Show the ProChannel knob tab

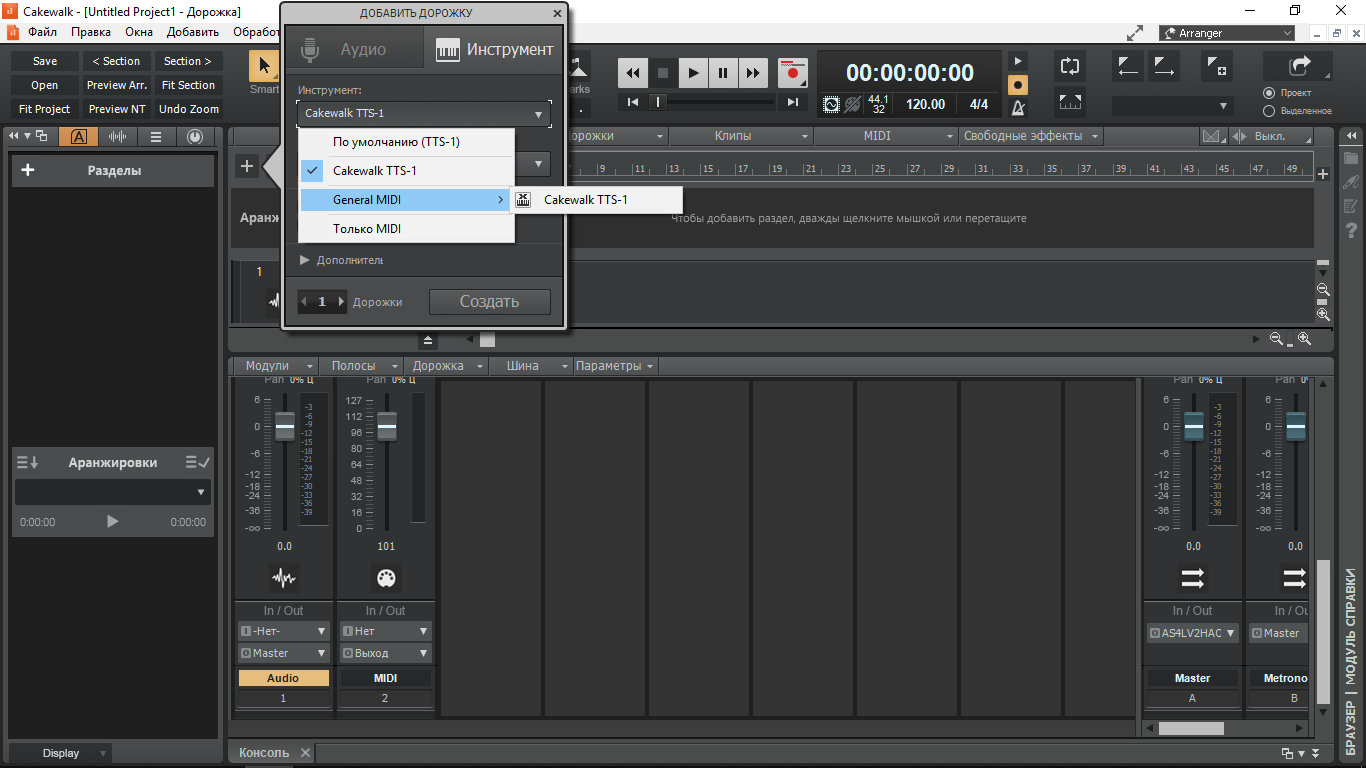click(x=194, y=137)
